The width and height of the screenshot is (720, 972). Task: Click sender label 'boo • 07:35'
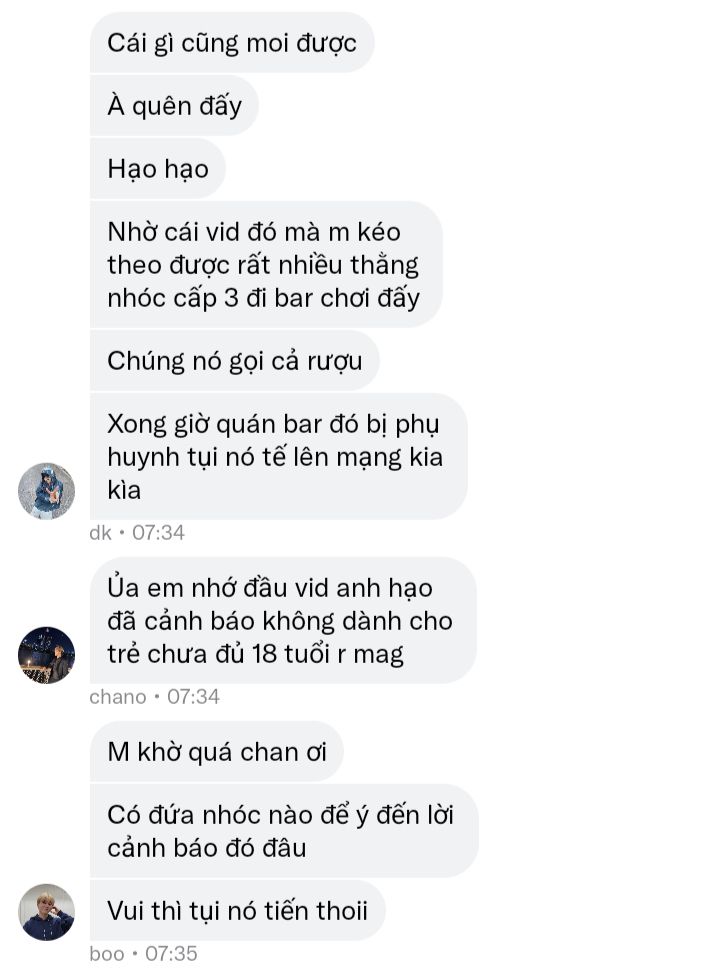(x=143, y=953)
